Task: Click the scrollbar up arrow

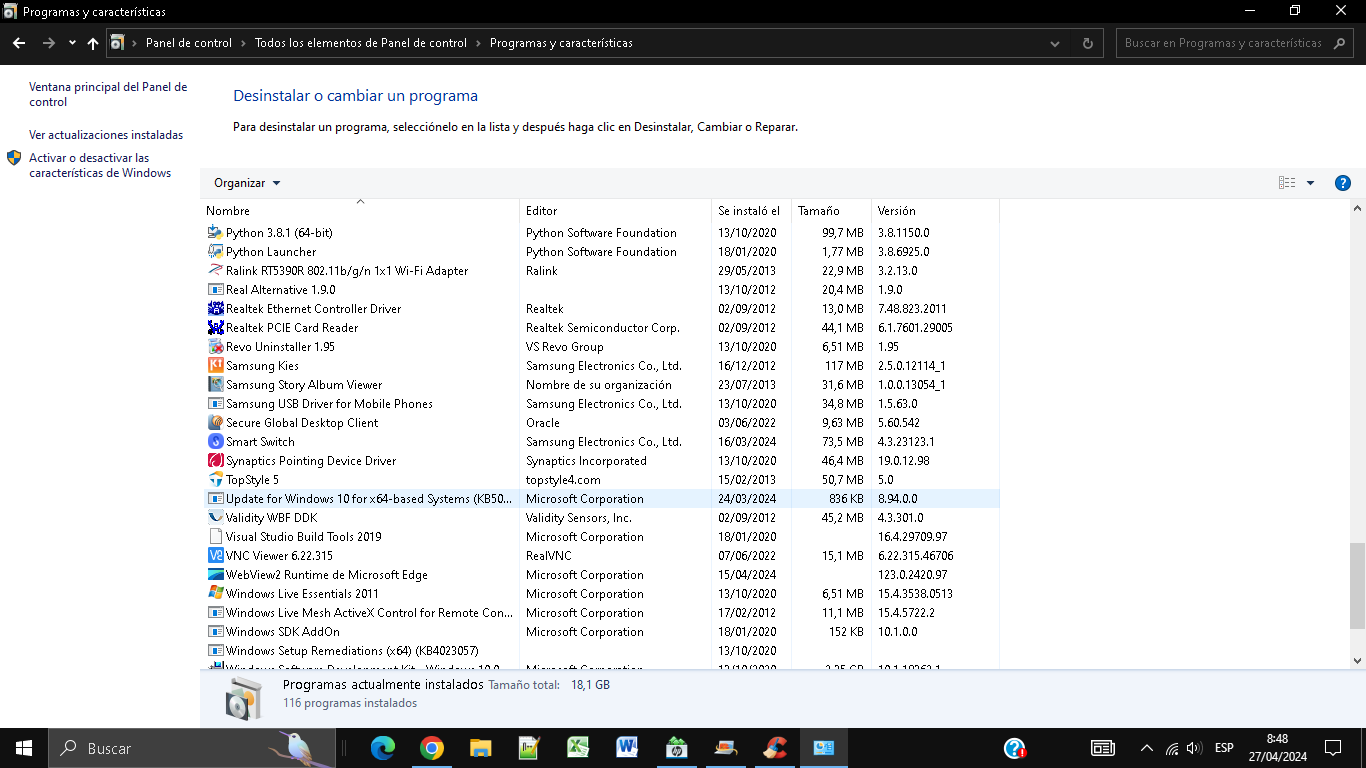Action: [x=1357, y=209]
